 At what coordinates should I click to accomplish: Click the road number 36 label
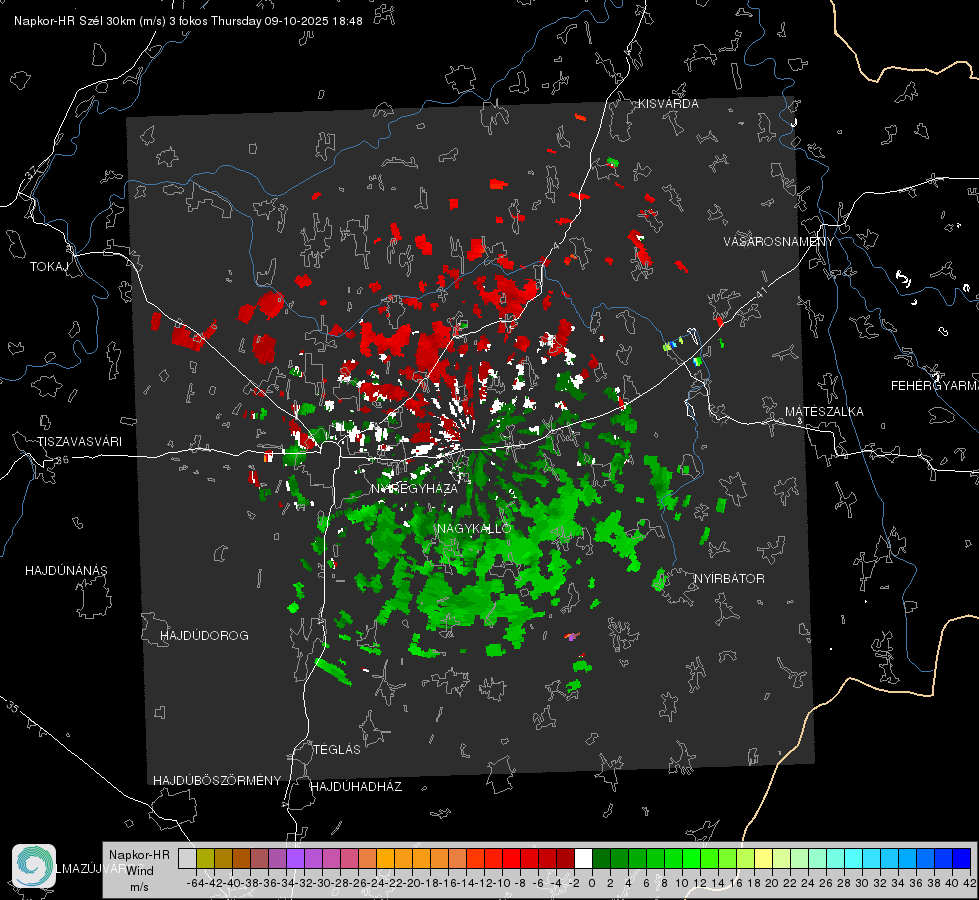pos(62,460)
